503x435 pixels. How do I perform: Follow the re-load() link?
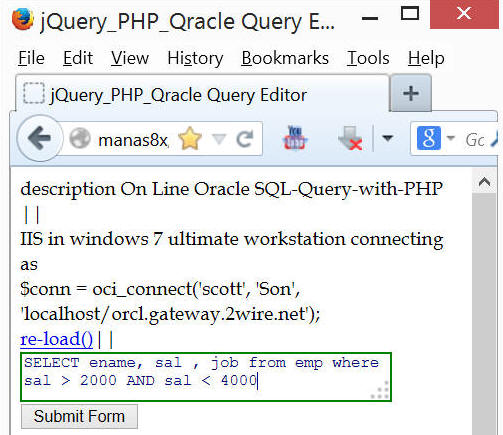click(57, 339)
